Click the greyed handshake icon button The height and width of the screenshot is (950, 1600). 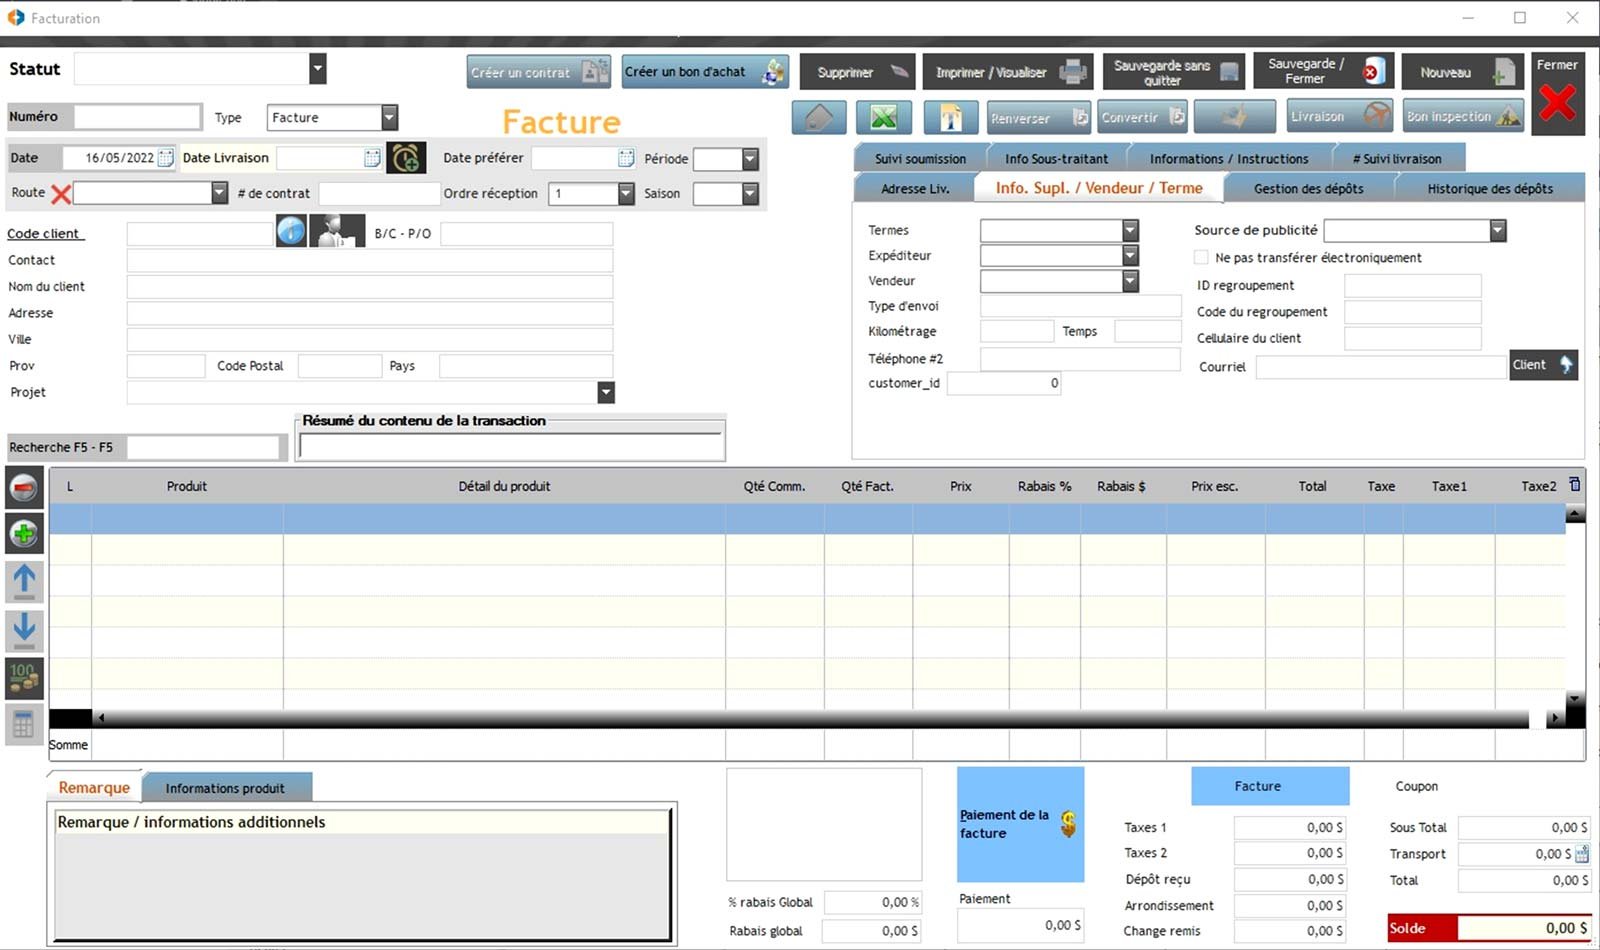[1234, 117]
